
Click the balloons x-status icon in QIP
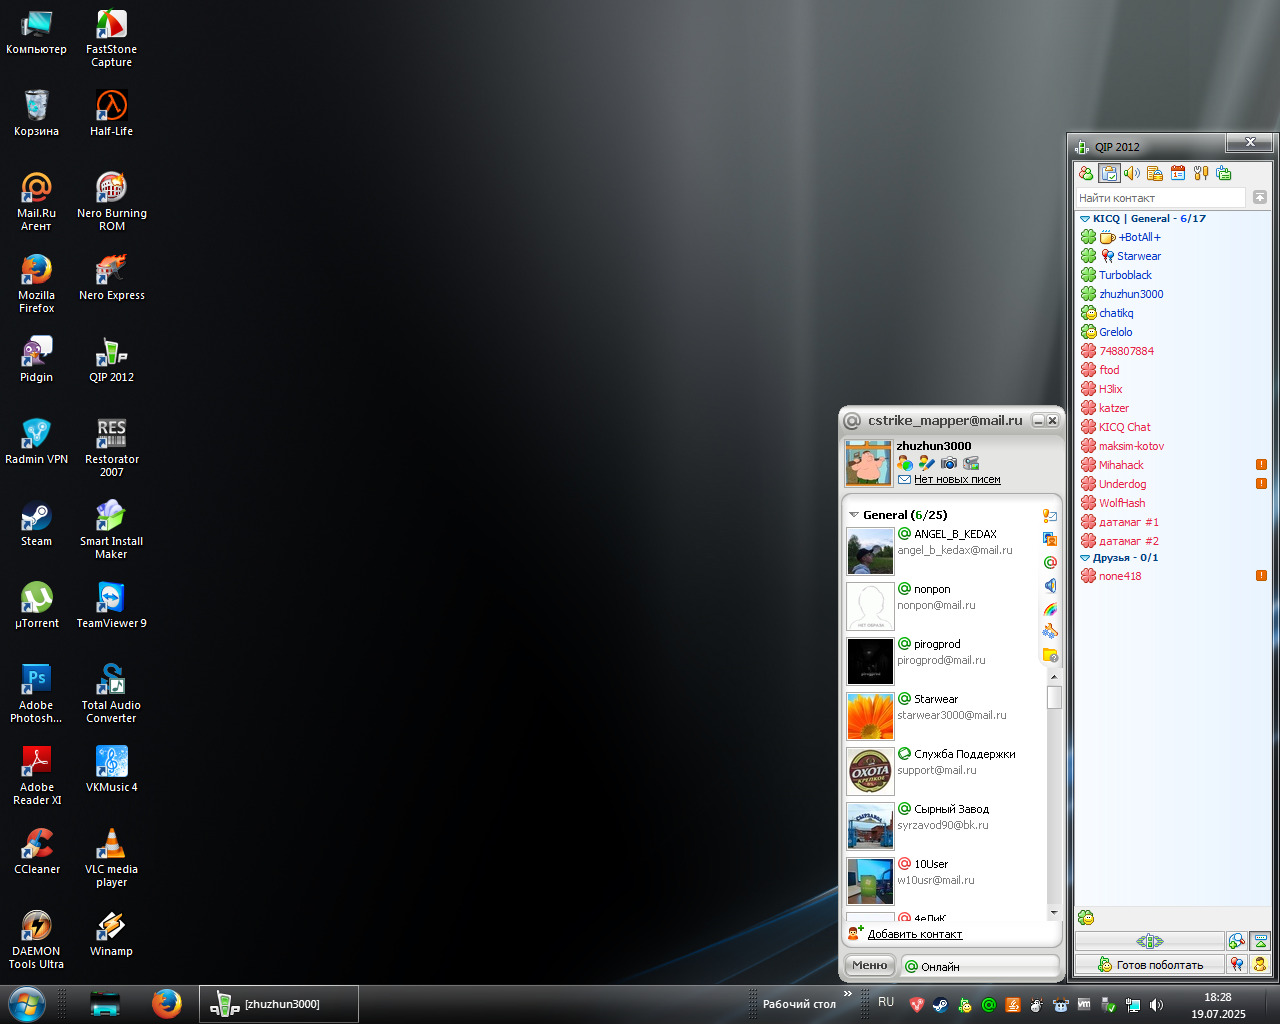point(1237,964)
